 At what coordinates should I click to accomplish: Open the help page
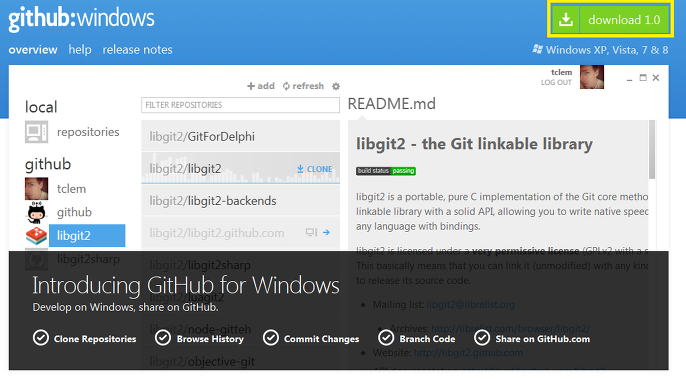pyautogui.click(x=80, y=50)
